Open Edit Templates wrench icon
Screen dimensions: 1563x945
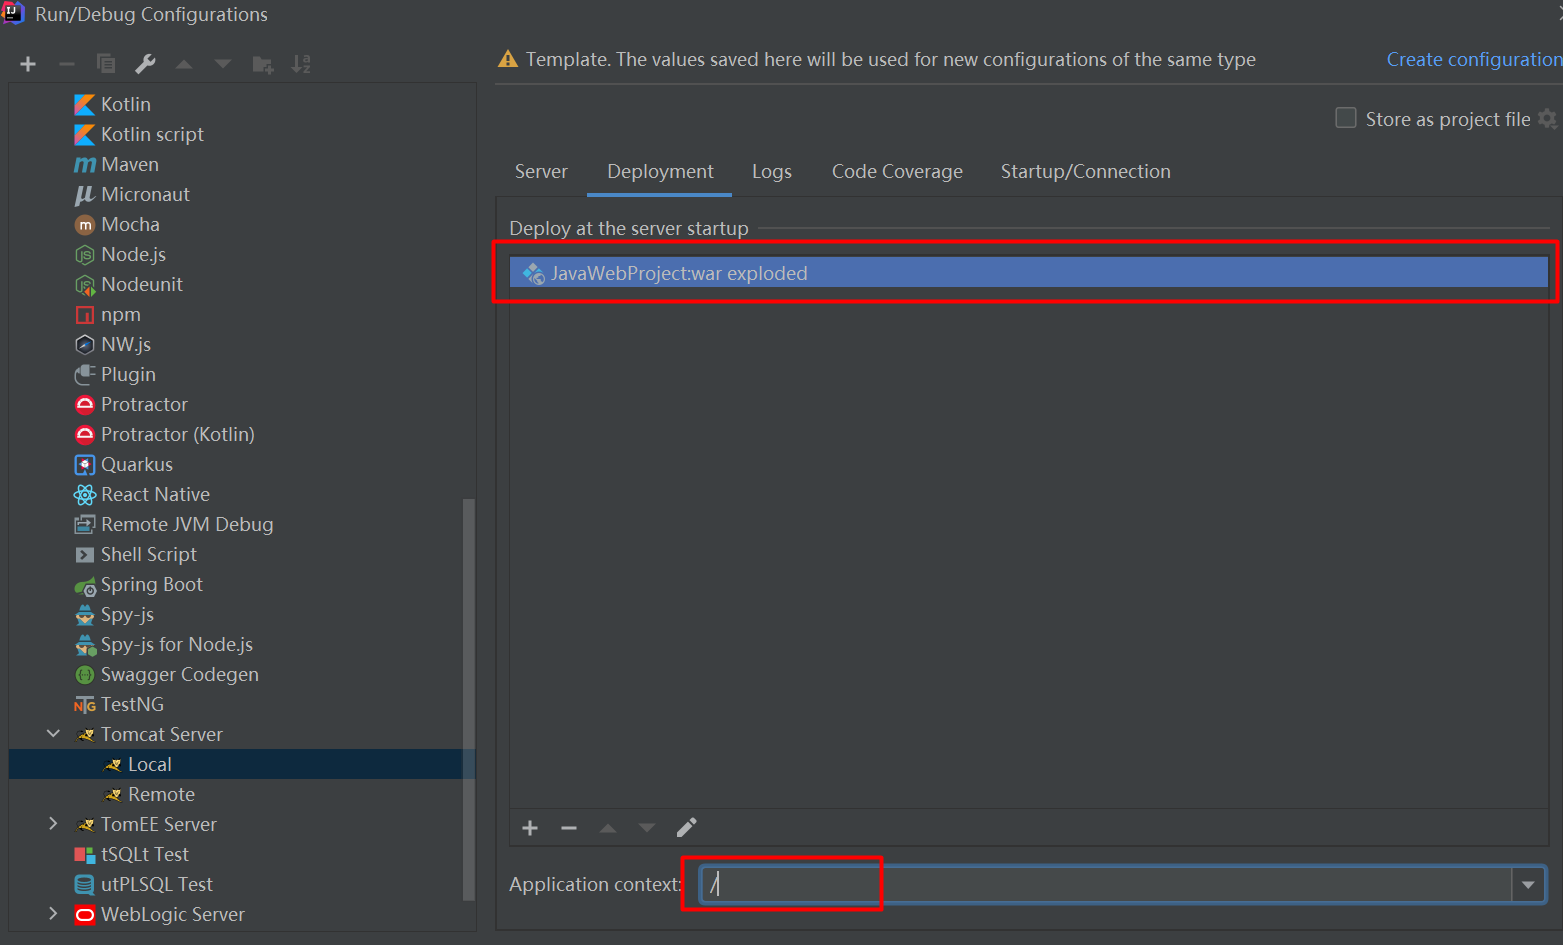pyautogui.click(x=145, y=64)
